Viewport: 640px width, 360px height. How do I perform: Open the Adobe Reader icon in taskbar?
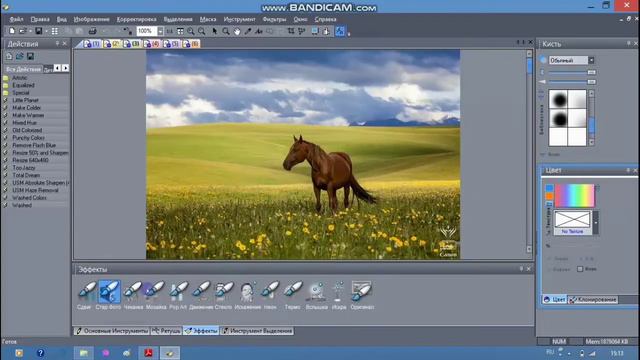(x=148, y=353)
